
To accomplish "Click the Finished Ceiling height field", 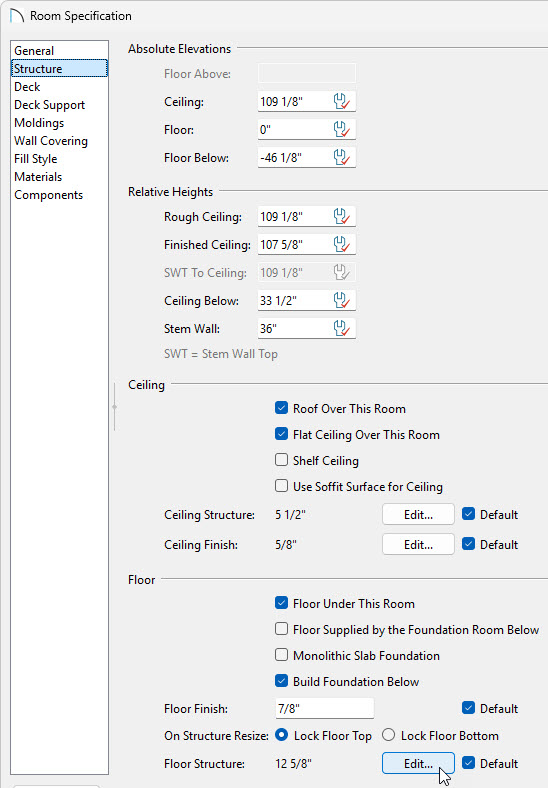I will (x=307, y=245).
